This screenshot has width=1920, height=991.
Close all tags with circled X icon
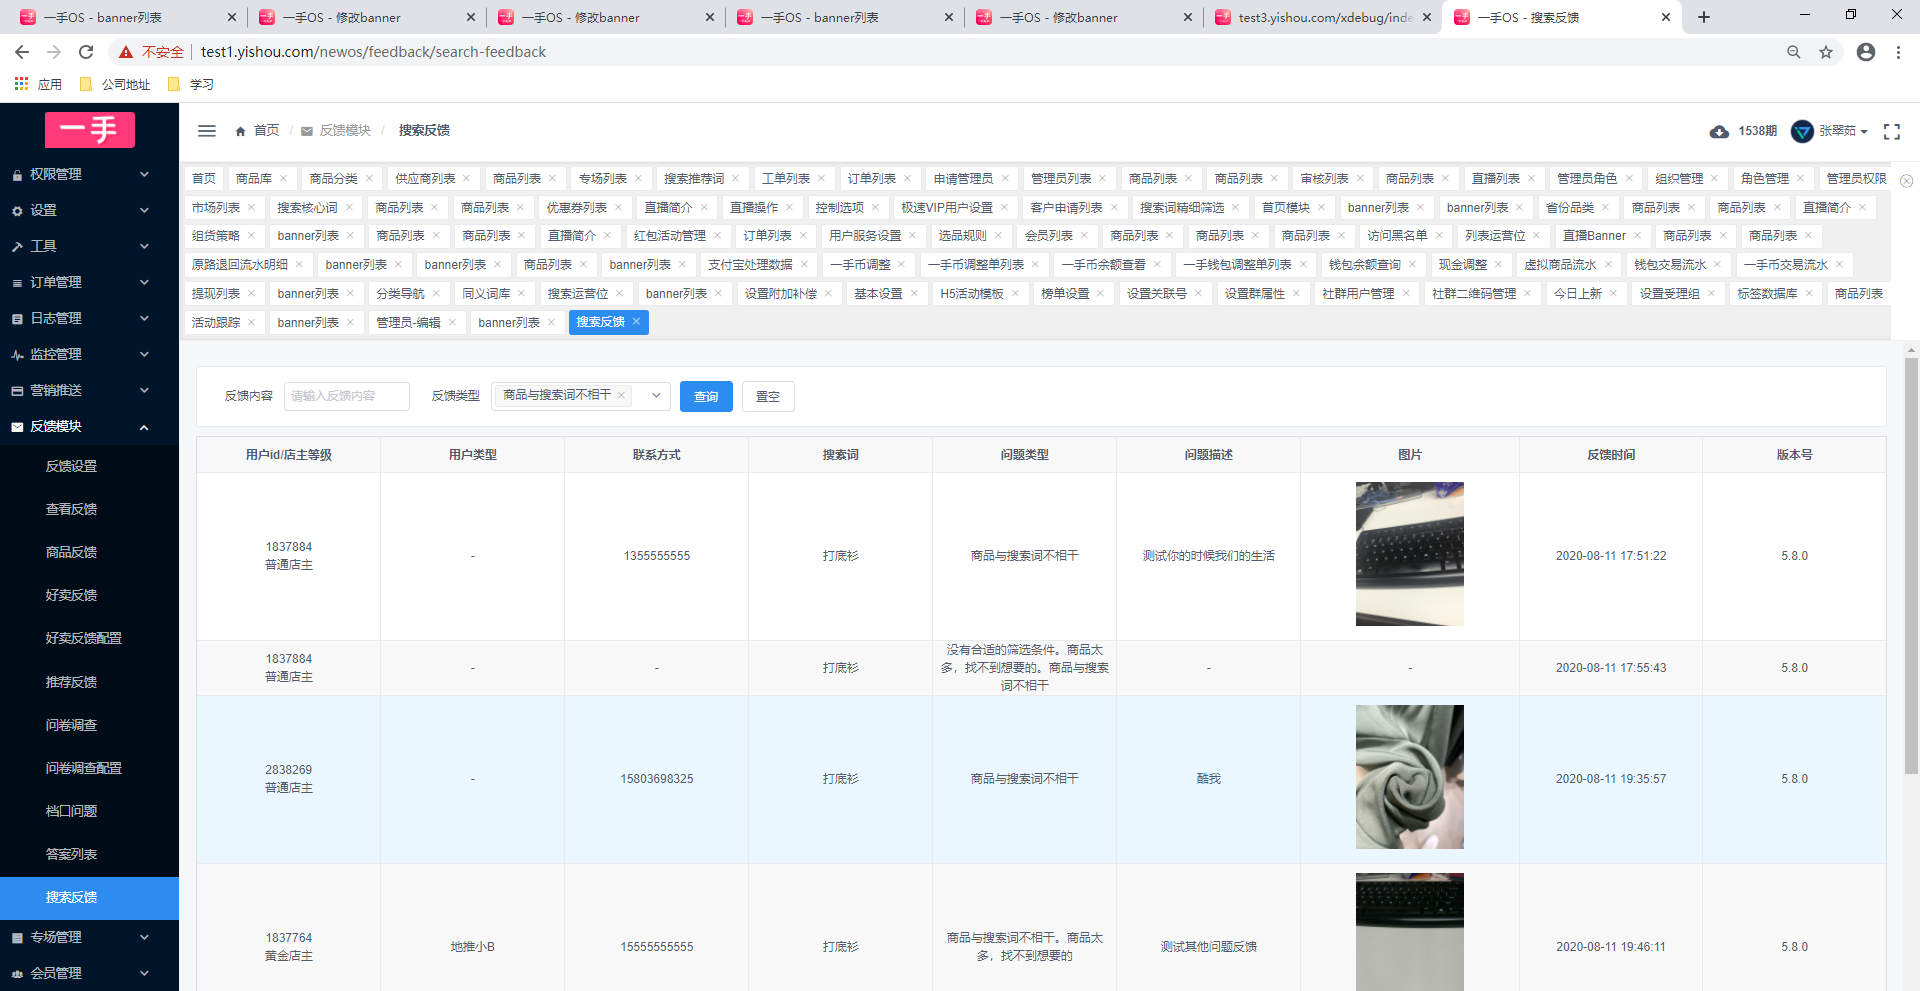pos(1906,181)
